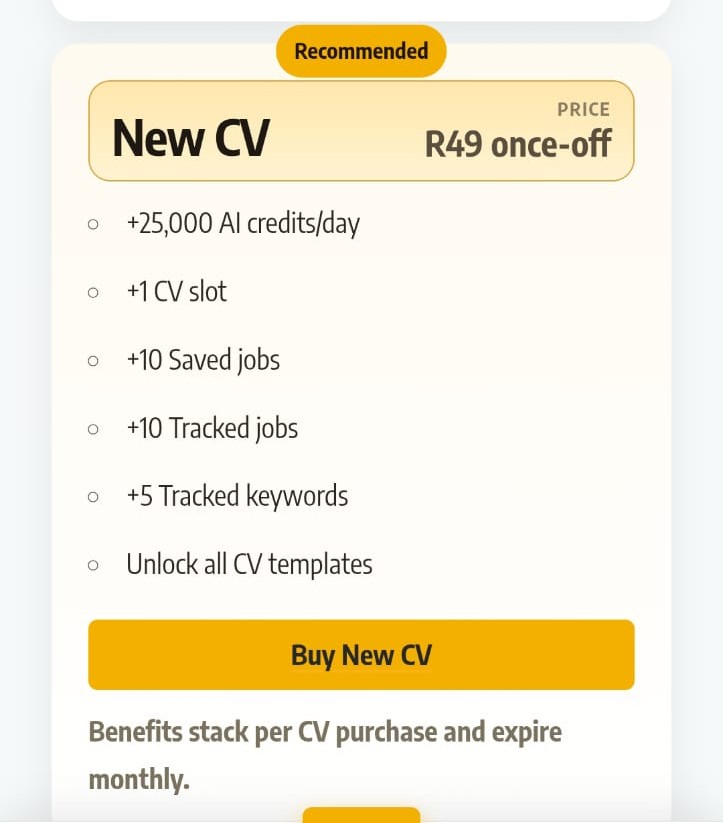Click bullet marker beside AI credits/day

[x=93, y=224]
